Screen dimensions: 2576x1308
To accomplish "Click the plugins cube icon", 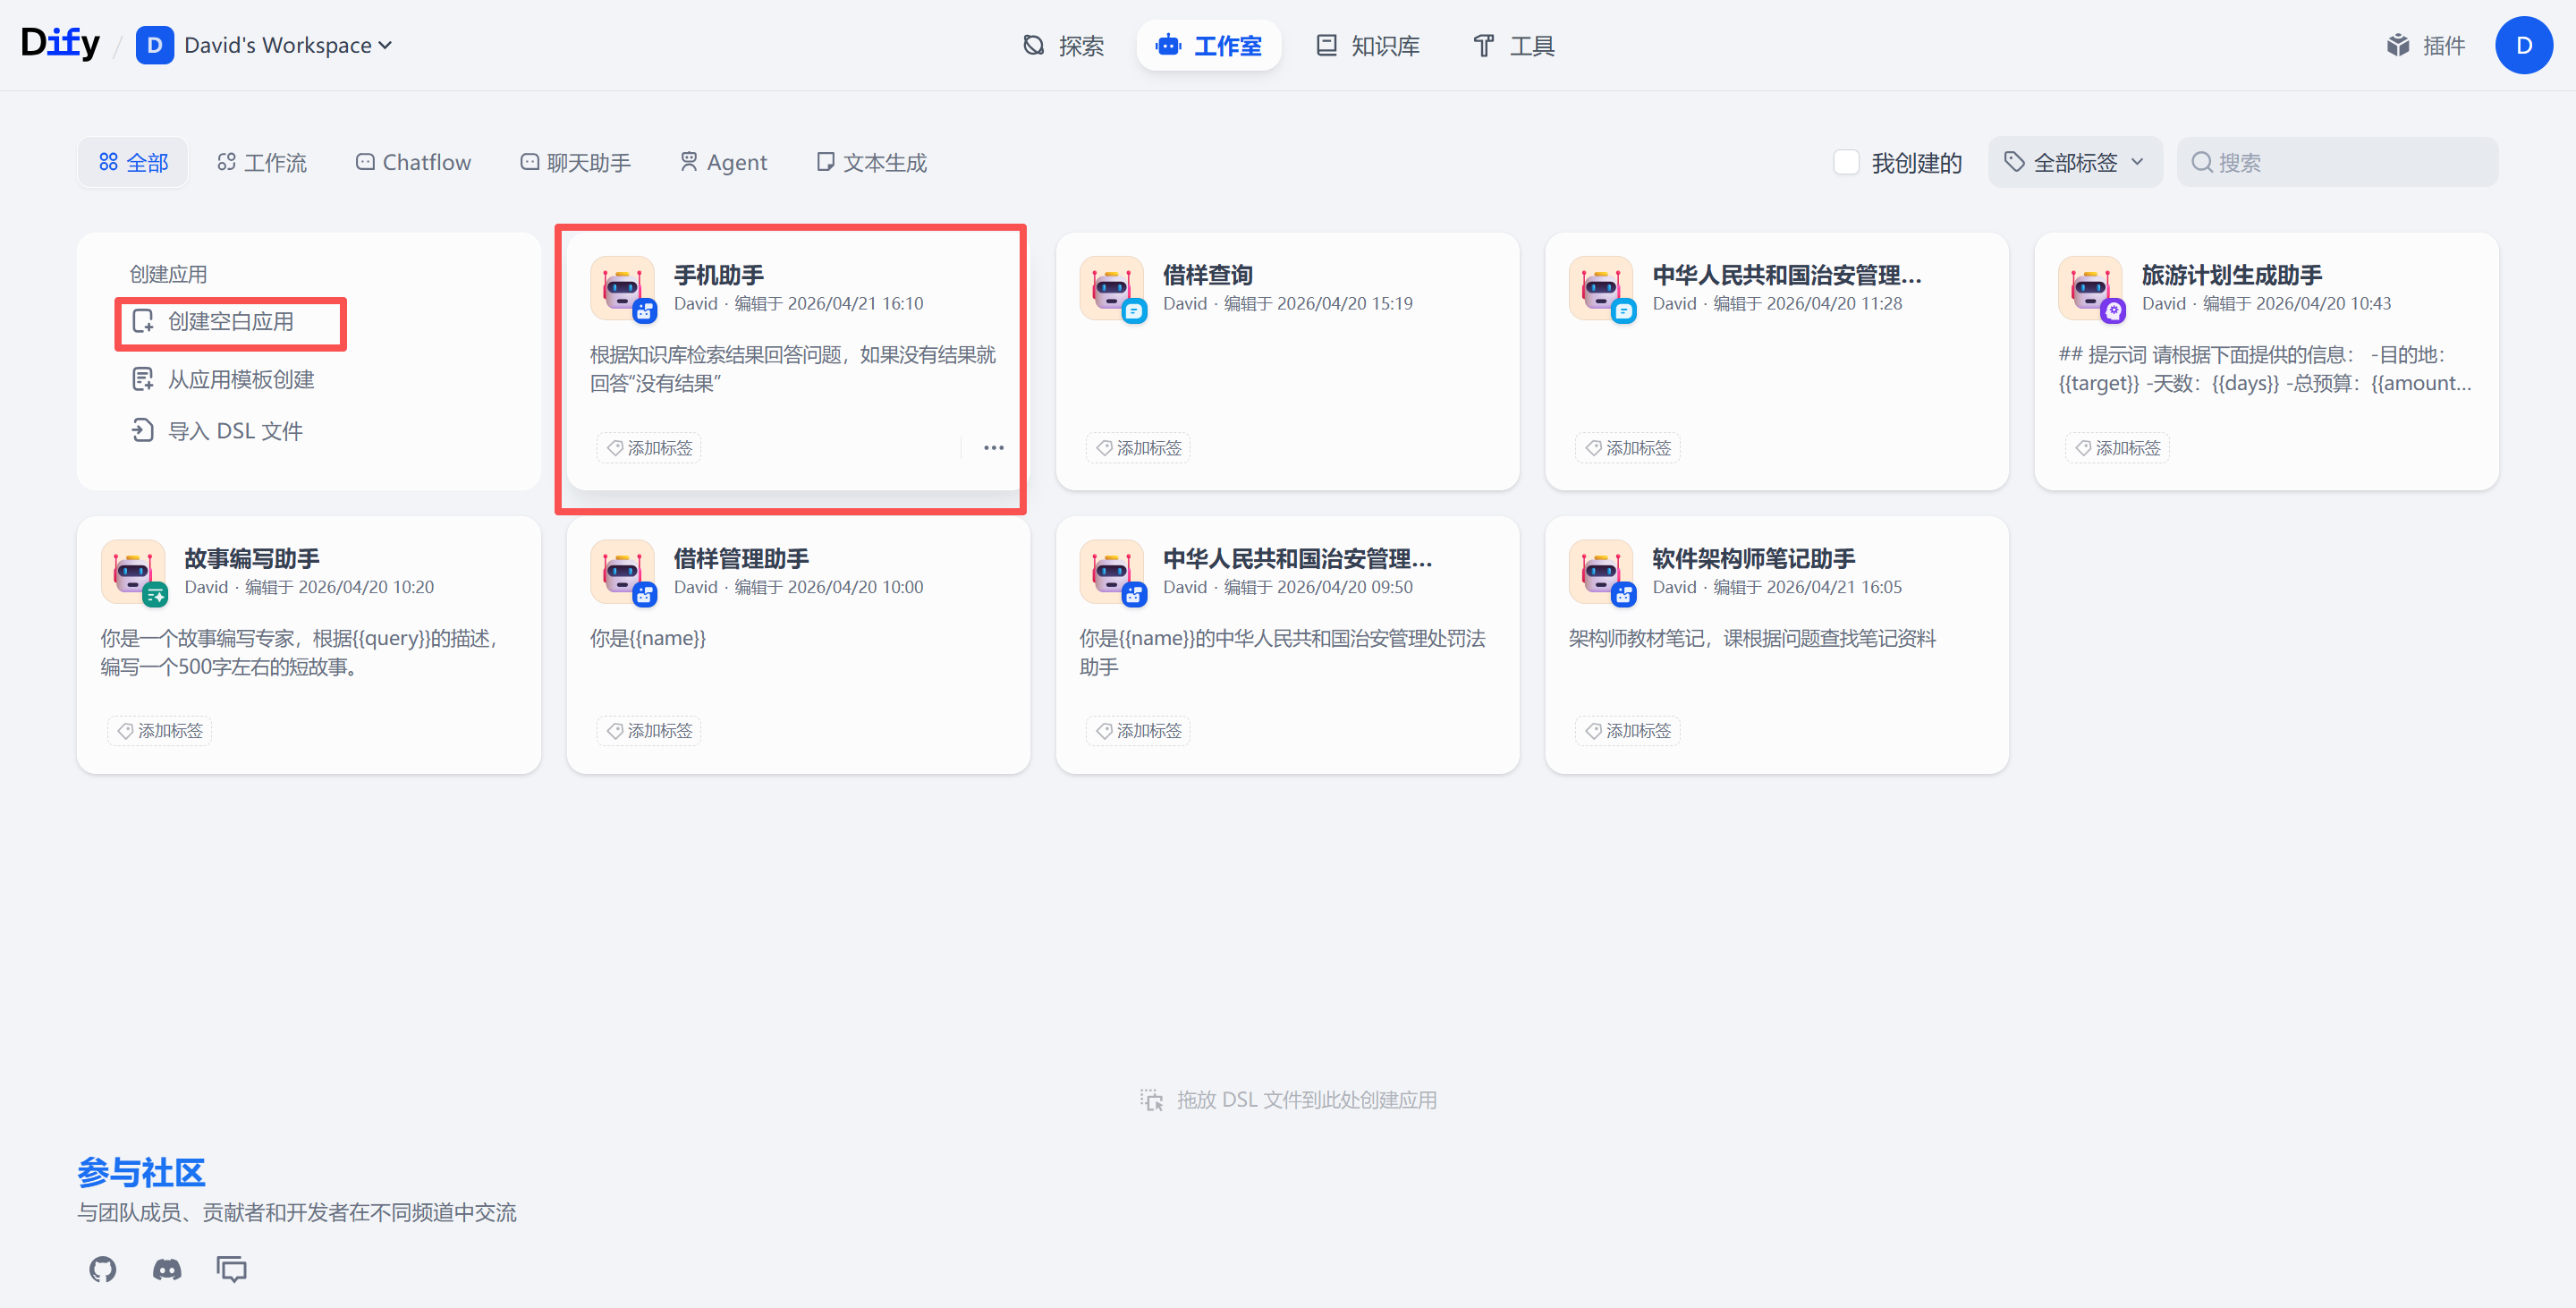I will click(2398, 45).
